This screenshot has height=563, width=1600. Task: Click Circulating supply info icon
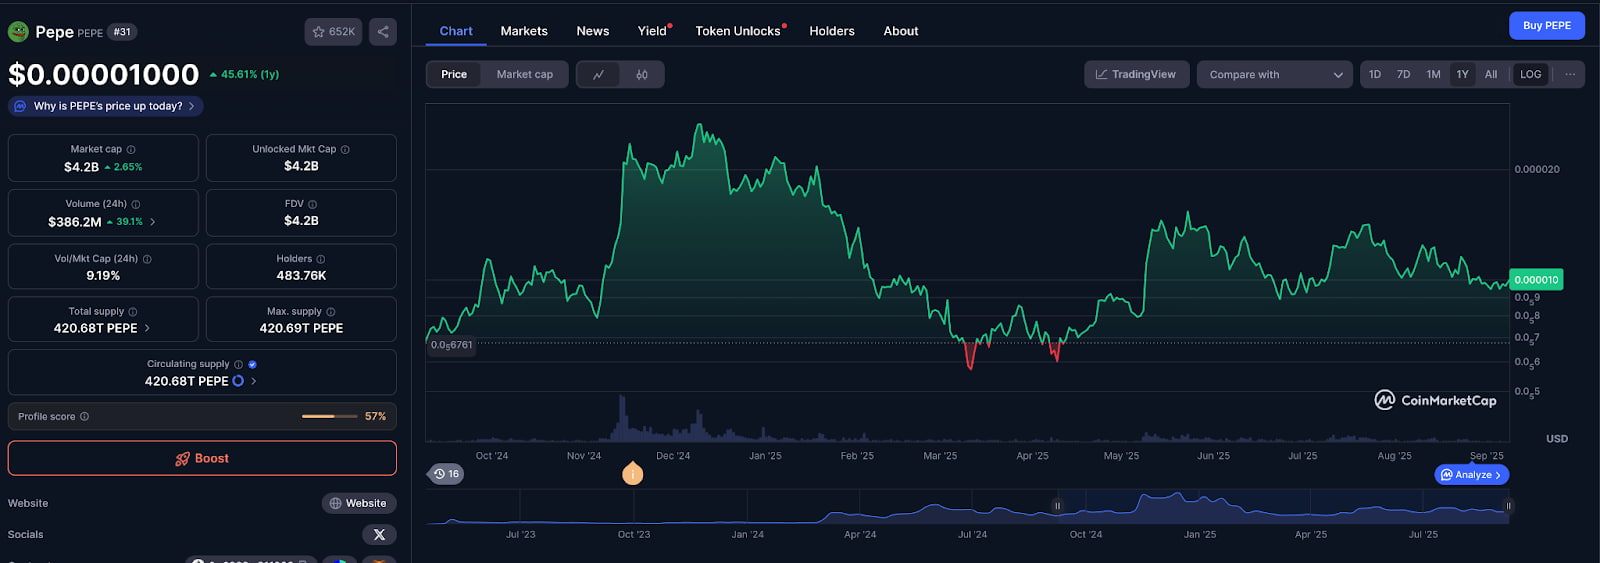pyautogui.click(x=238, y=364)
